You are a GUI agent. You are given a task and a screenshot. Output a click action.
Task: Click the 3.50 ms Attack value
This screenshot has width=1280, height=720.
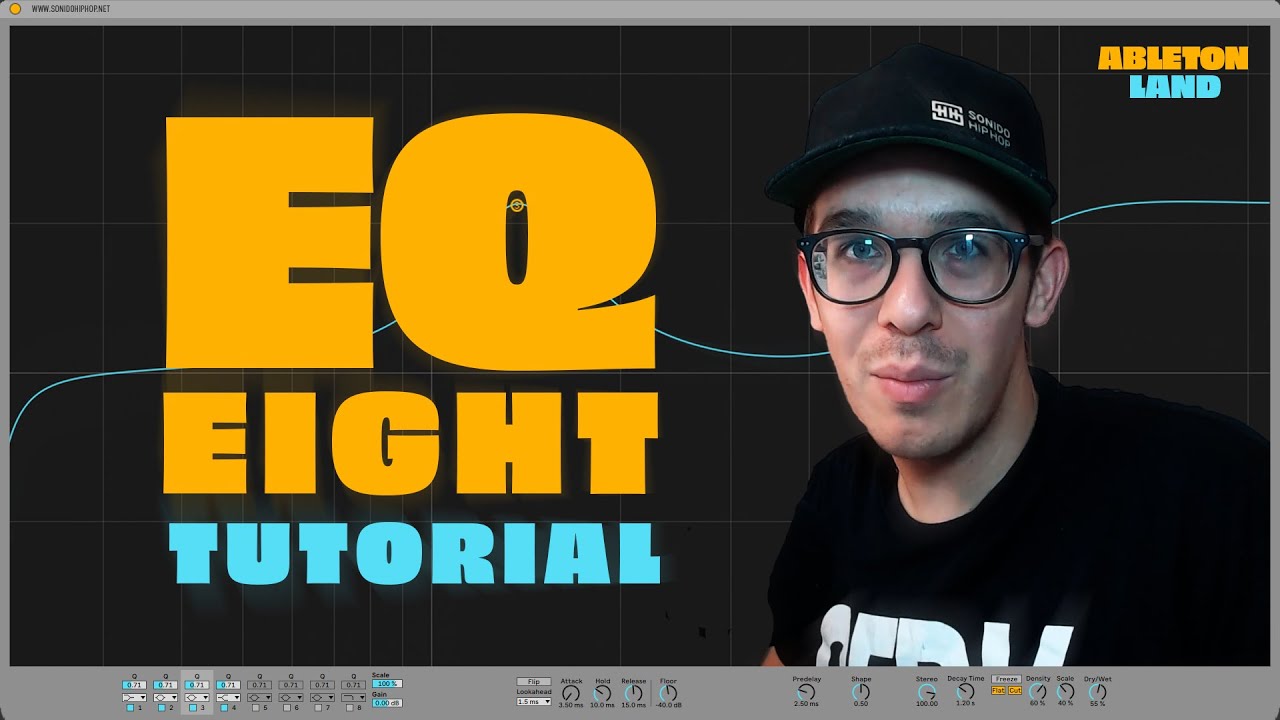pyautogui.click(x=571, y=705)
